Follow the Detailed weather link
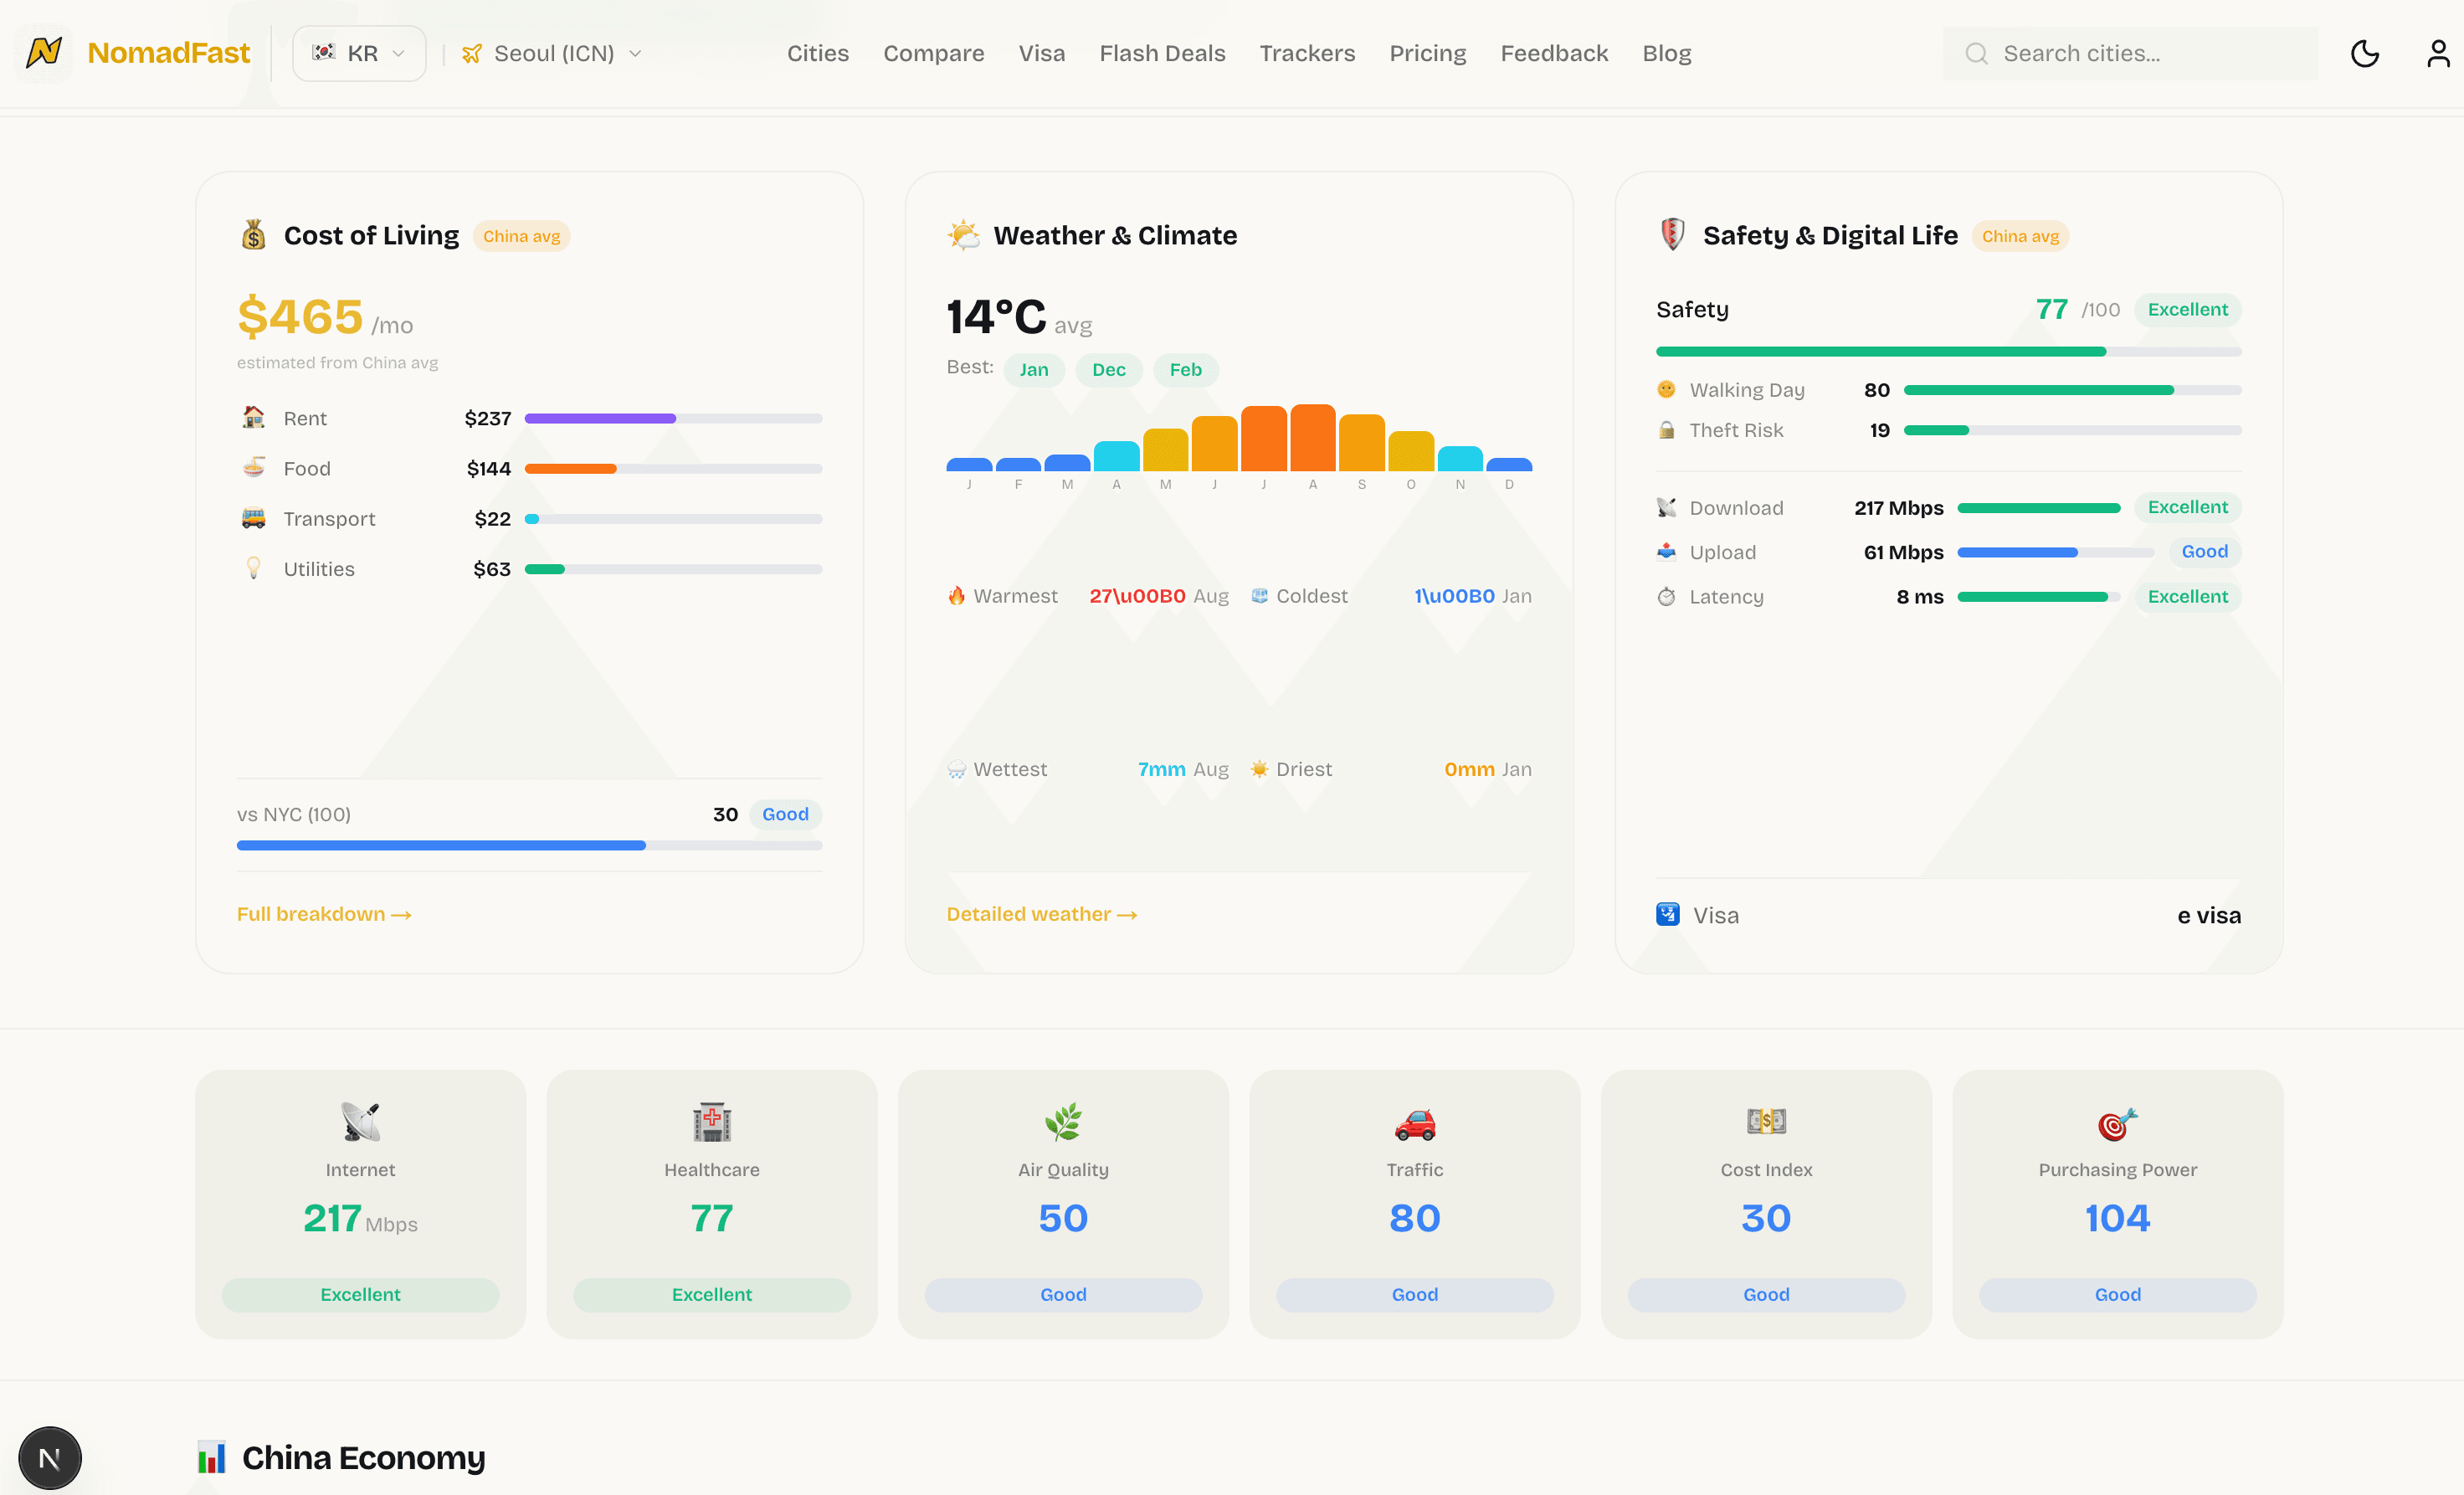Image resolution: width=2464 pixels, height=1495 pixels. coord(1041,914)
